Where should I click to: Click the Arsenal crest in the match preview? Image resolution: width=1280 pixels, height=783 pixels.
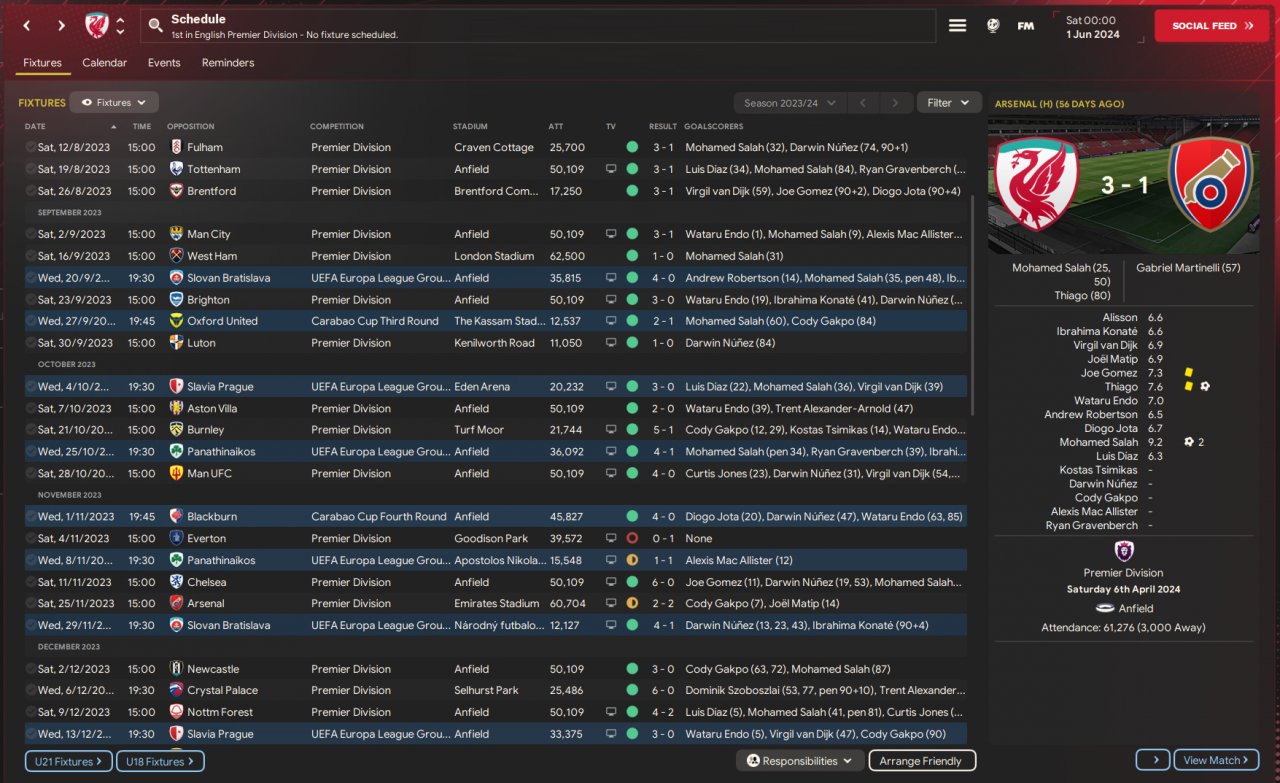tap(1210, 185)
